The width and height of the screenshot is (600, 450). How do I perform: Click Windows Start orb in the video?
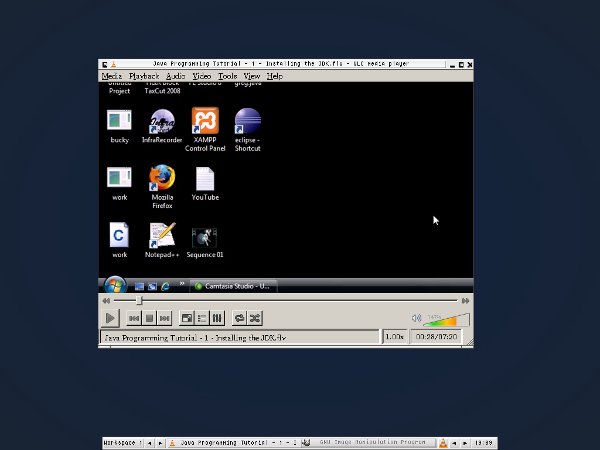(115, 285)
